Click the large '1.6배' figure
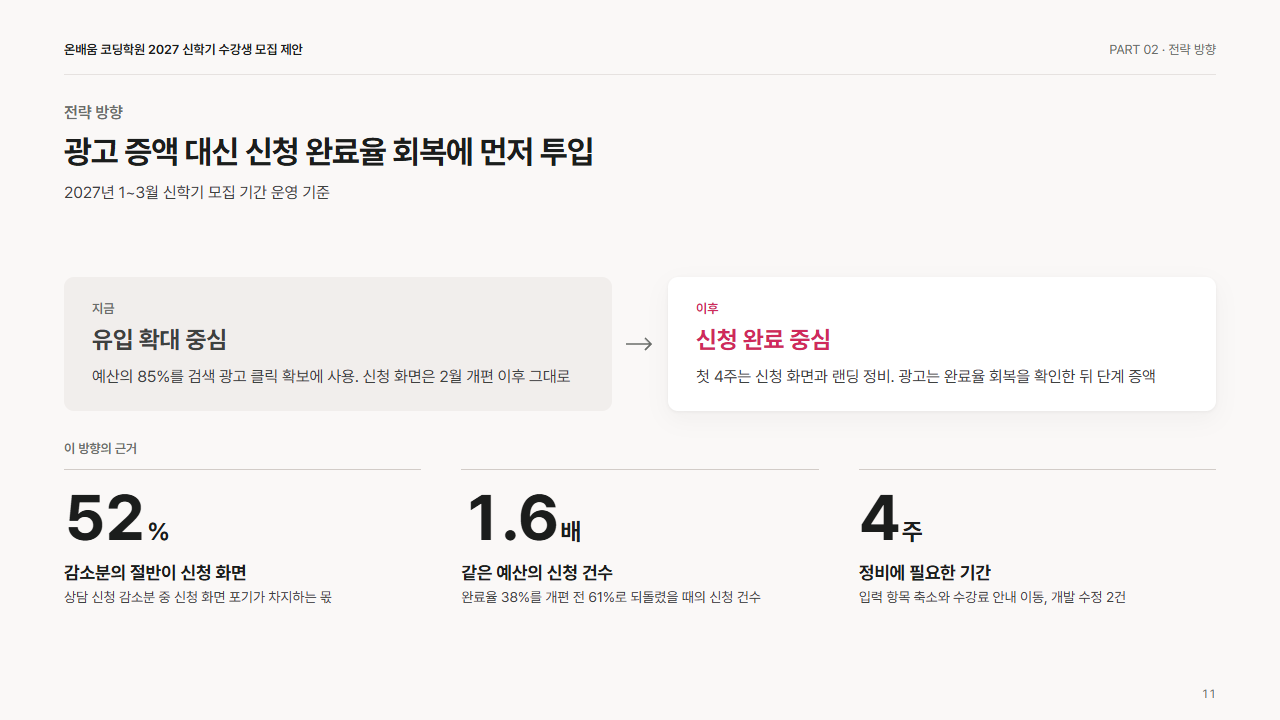 (x=523, y=518)
